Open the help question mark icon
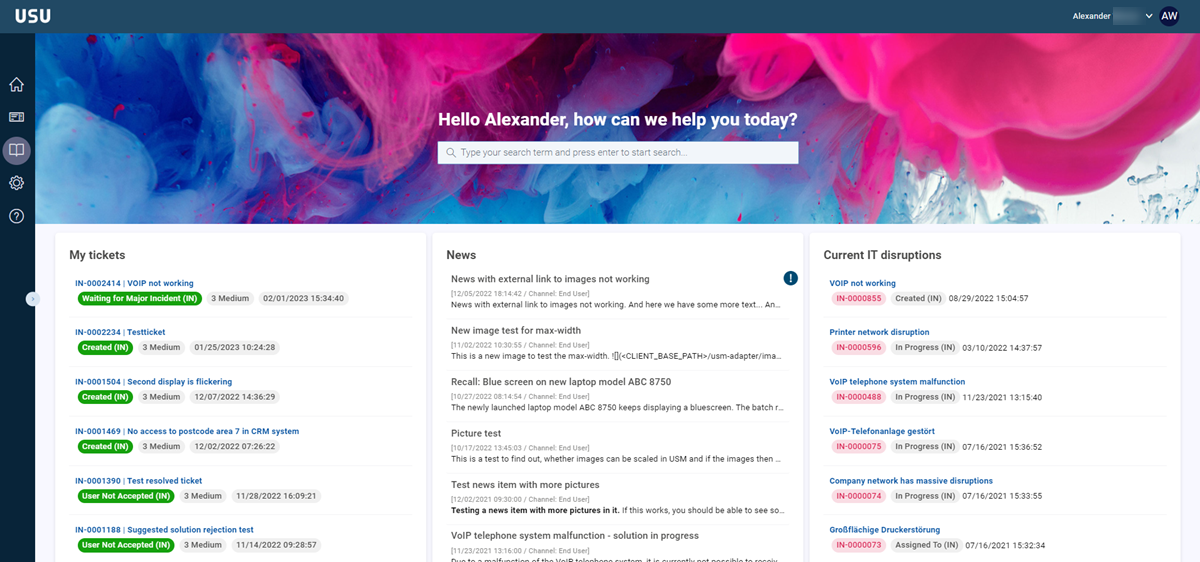Screen dimensions: 1200x562 [x=16, y=216]
